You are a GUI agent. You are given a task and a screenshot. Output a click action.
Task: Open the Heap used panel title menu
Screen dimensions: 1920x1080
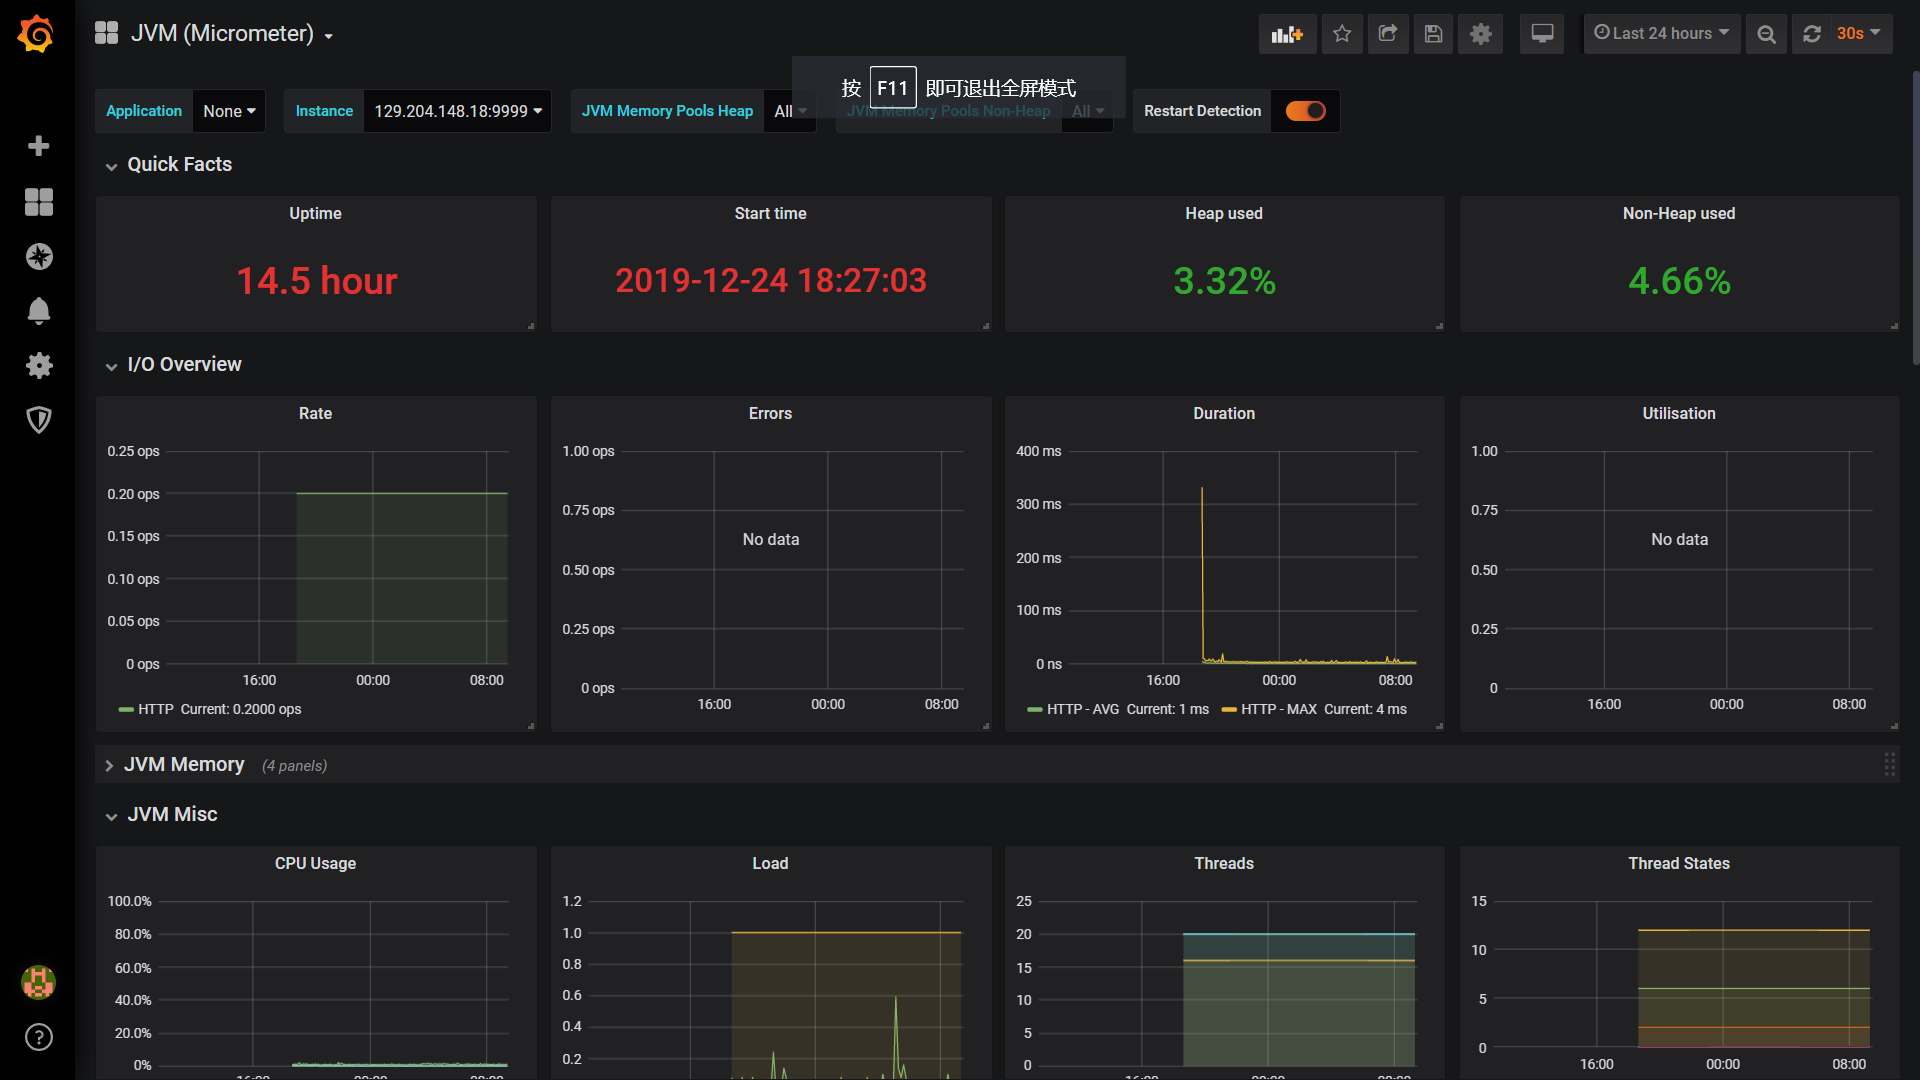click(1224, 214)
